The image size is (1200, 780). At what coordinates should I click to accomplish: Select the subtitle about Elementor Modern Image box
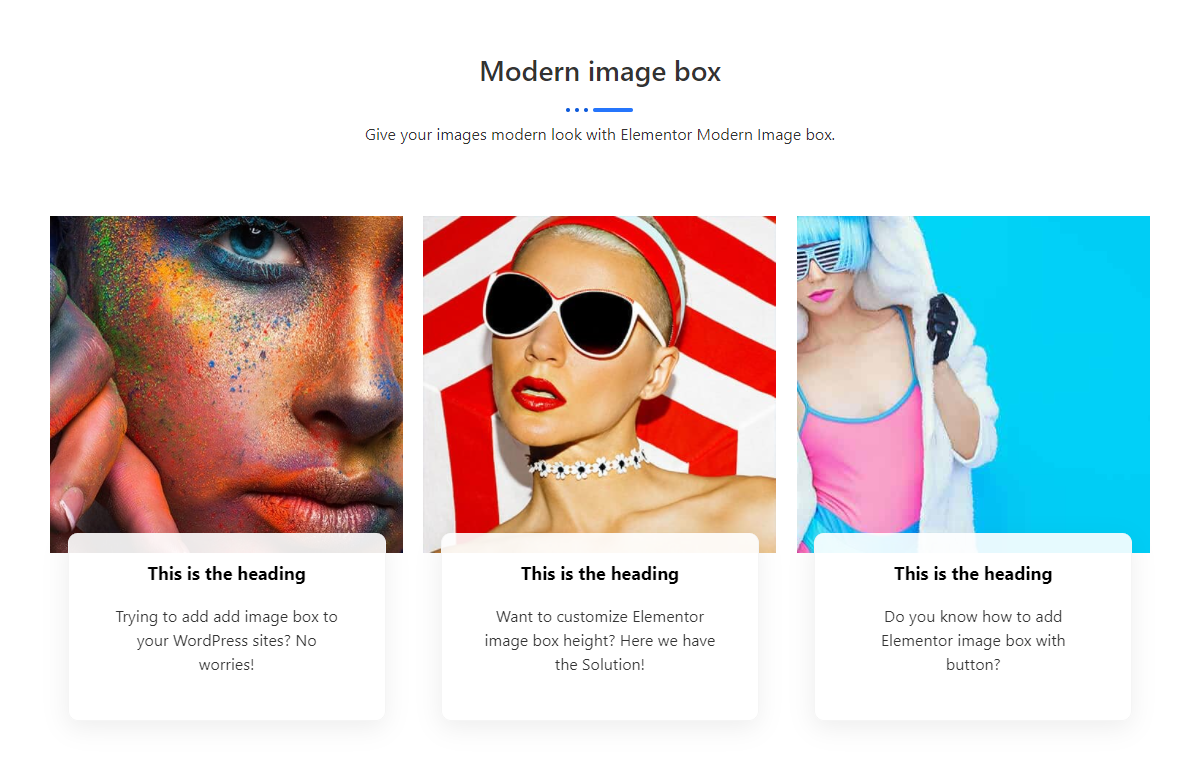pyautogui.click(x=600, y=135)
